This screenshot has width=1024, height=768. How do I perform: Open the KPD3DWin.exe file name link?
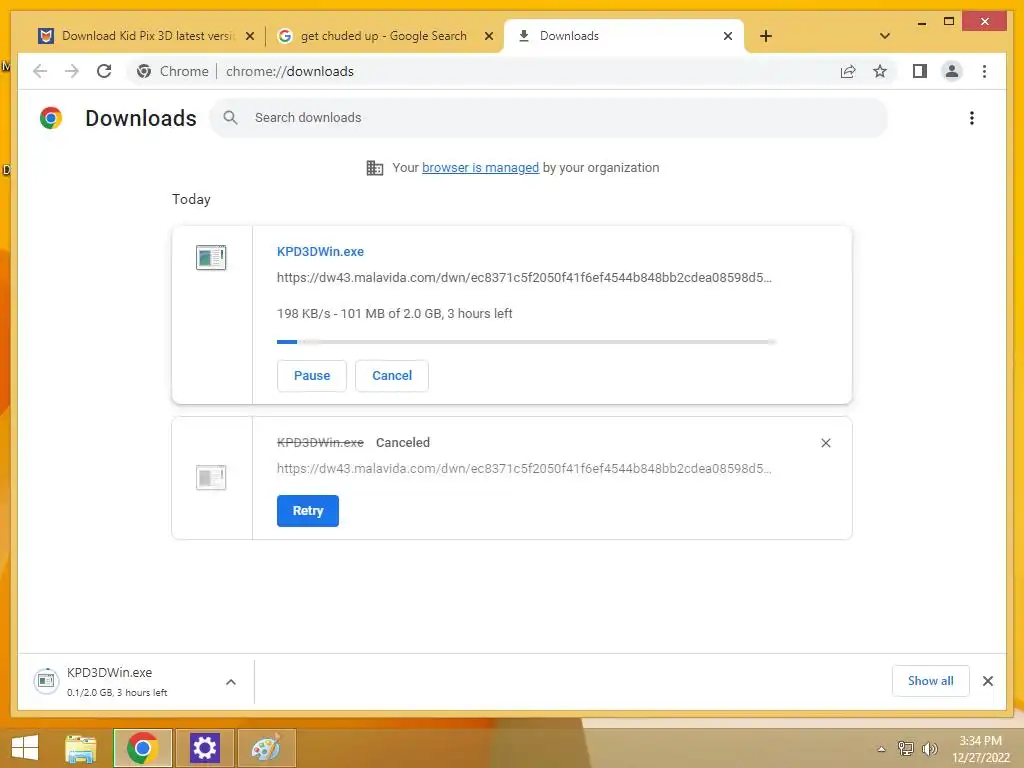click(320, 251)
